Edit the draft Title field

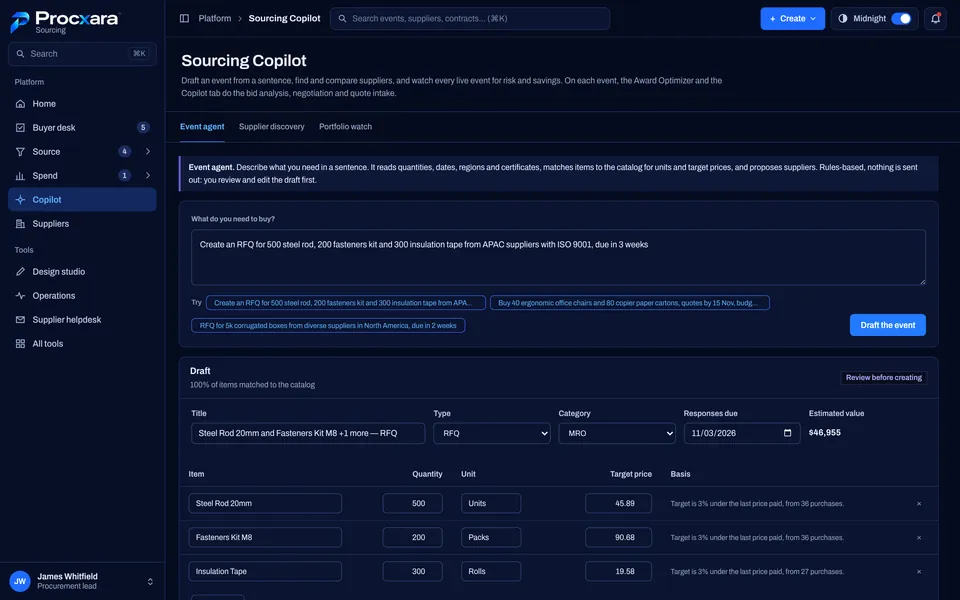[x=308, y=433]
